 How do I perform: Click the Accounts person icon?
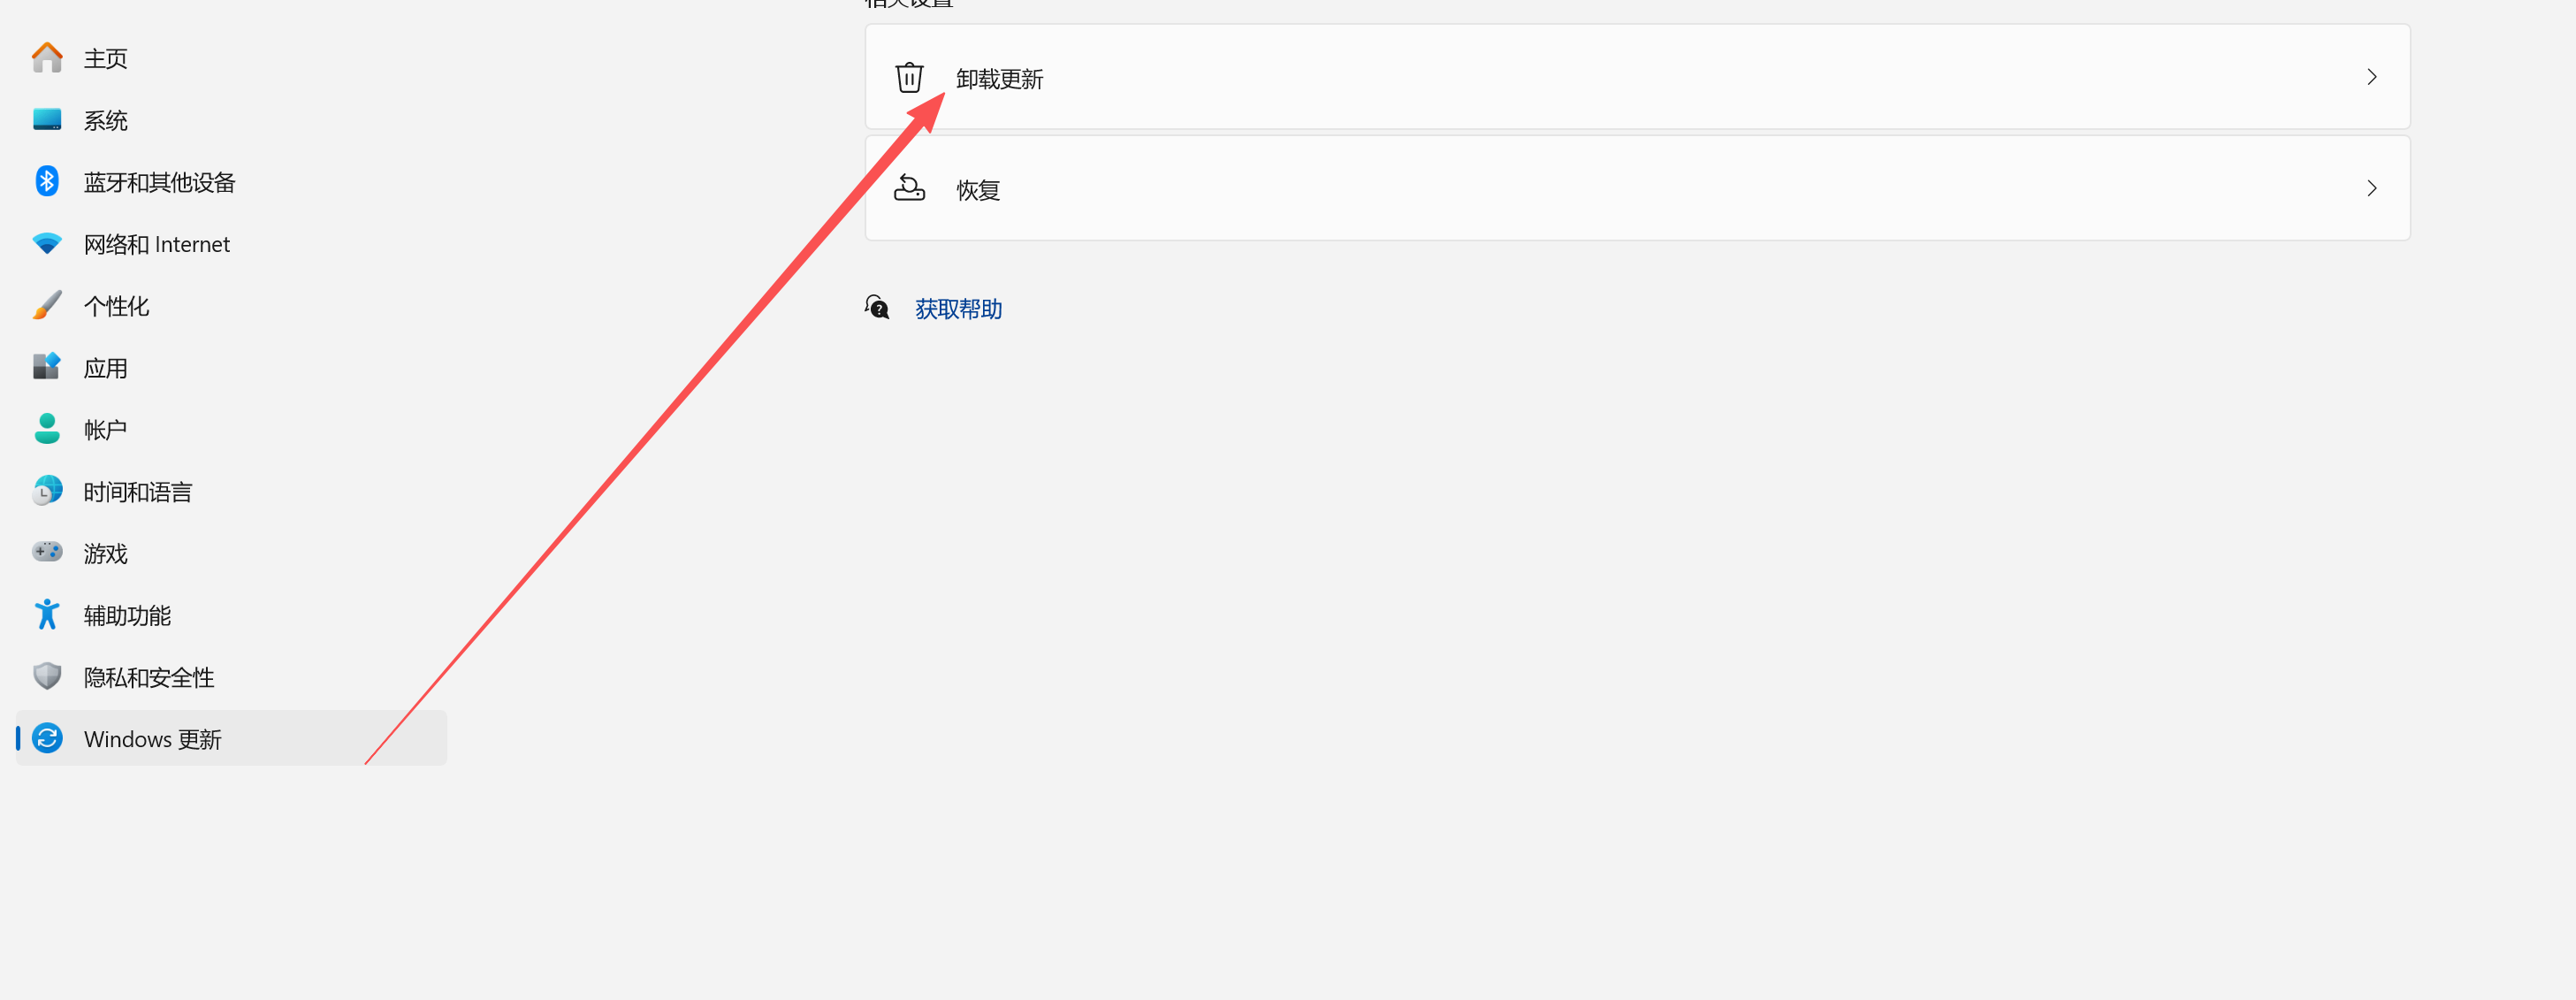click(47, 429)
